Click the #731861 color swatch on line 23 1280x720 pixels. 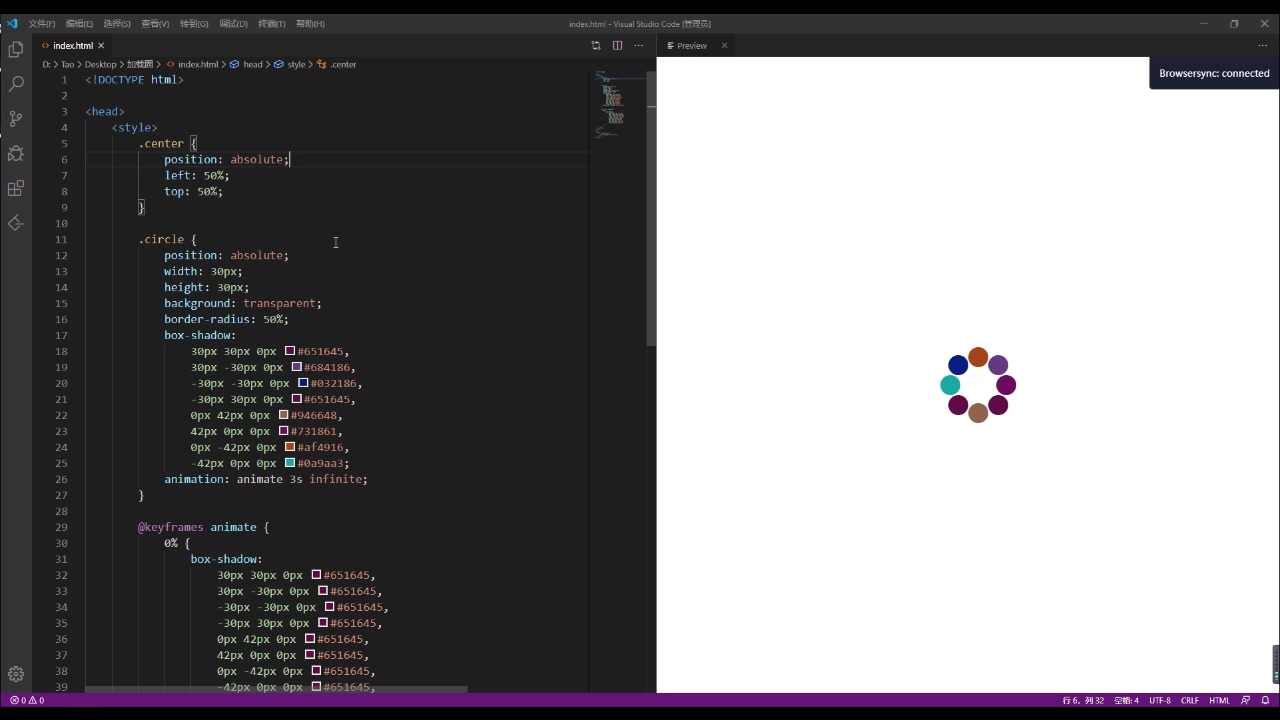284,431
